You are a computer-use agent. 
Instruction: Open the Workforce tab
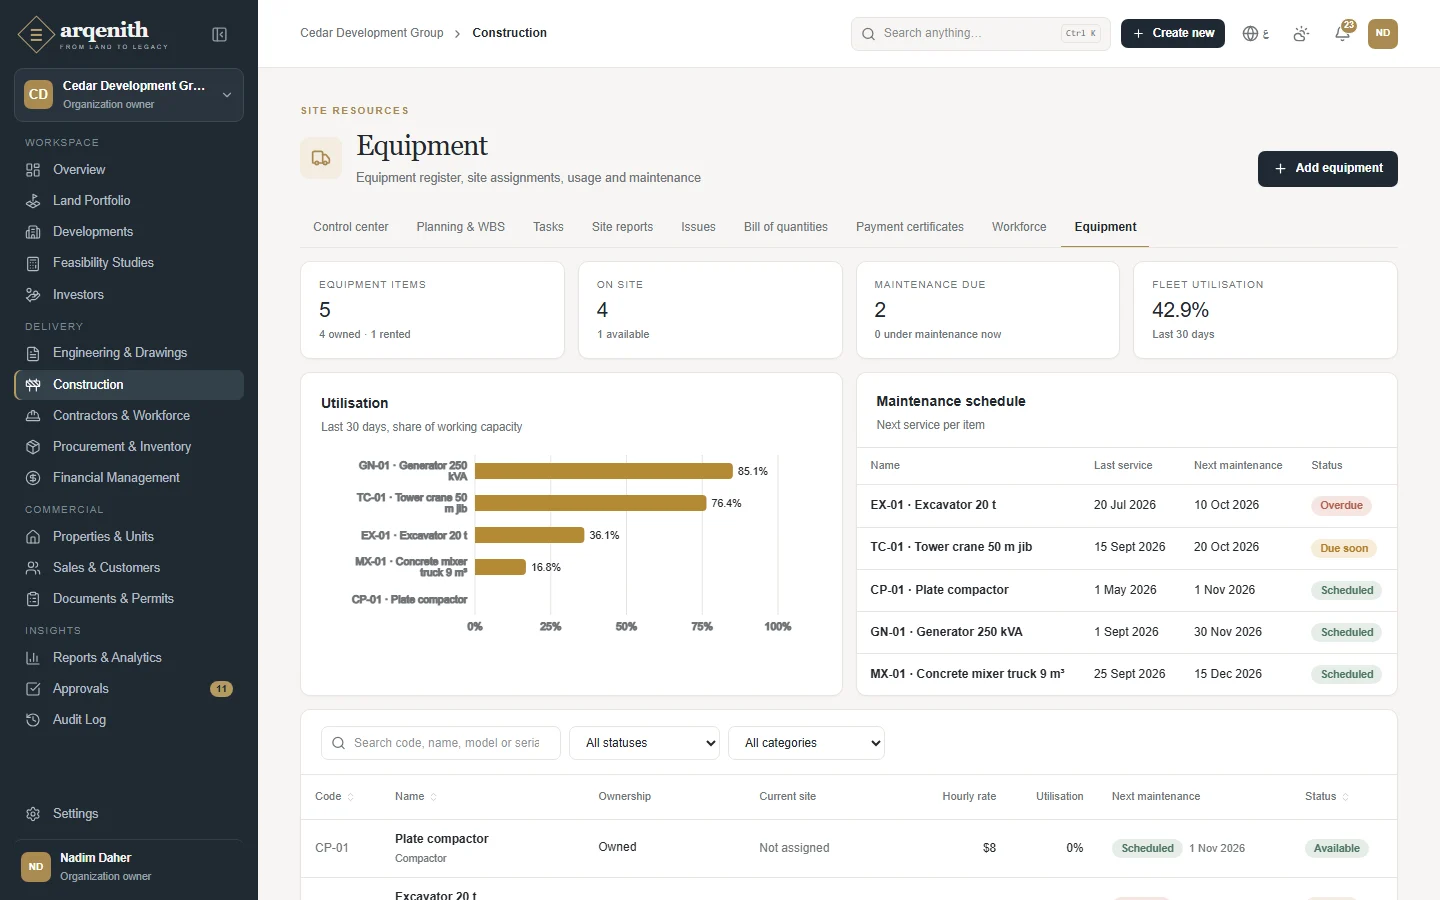(x=1019, y=227)
